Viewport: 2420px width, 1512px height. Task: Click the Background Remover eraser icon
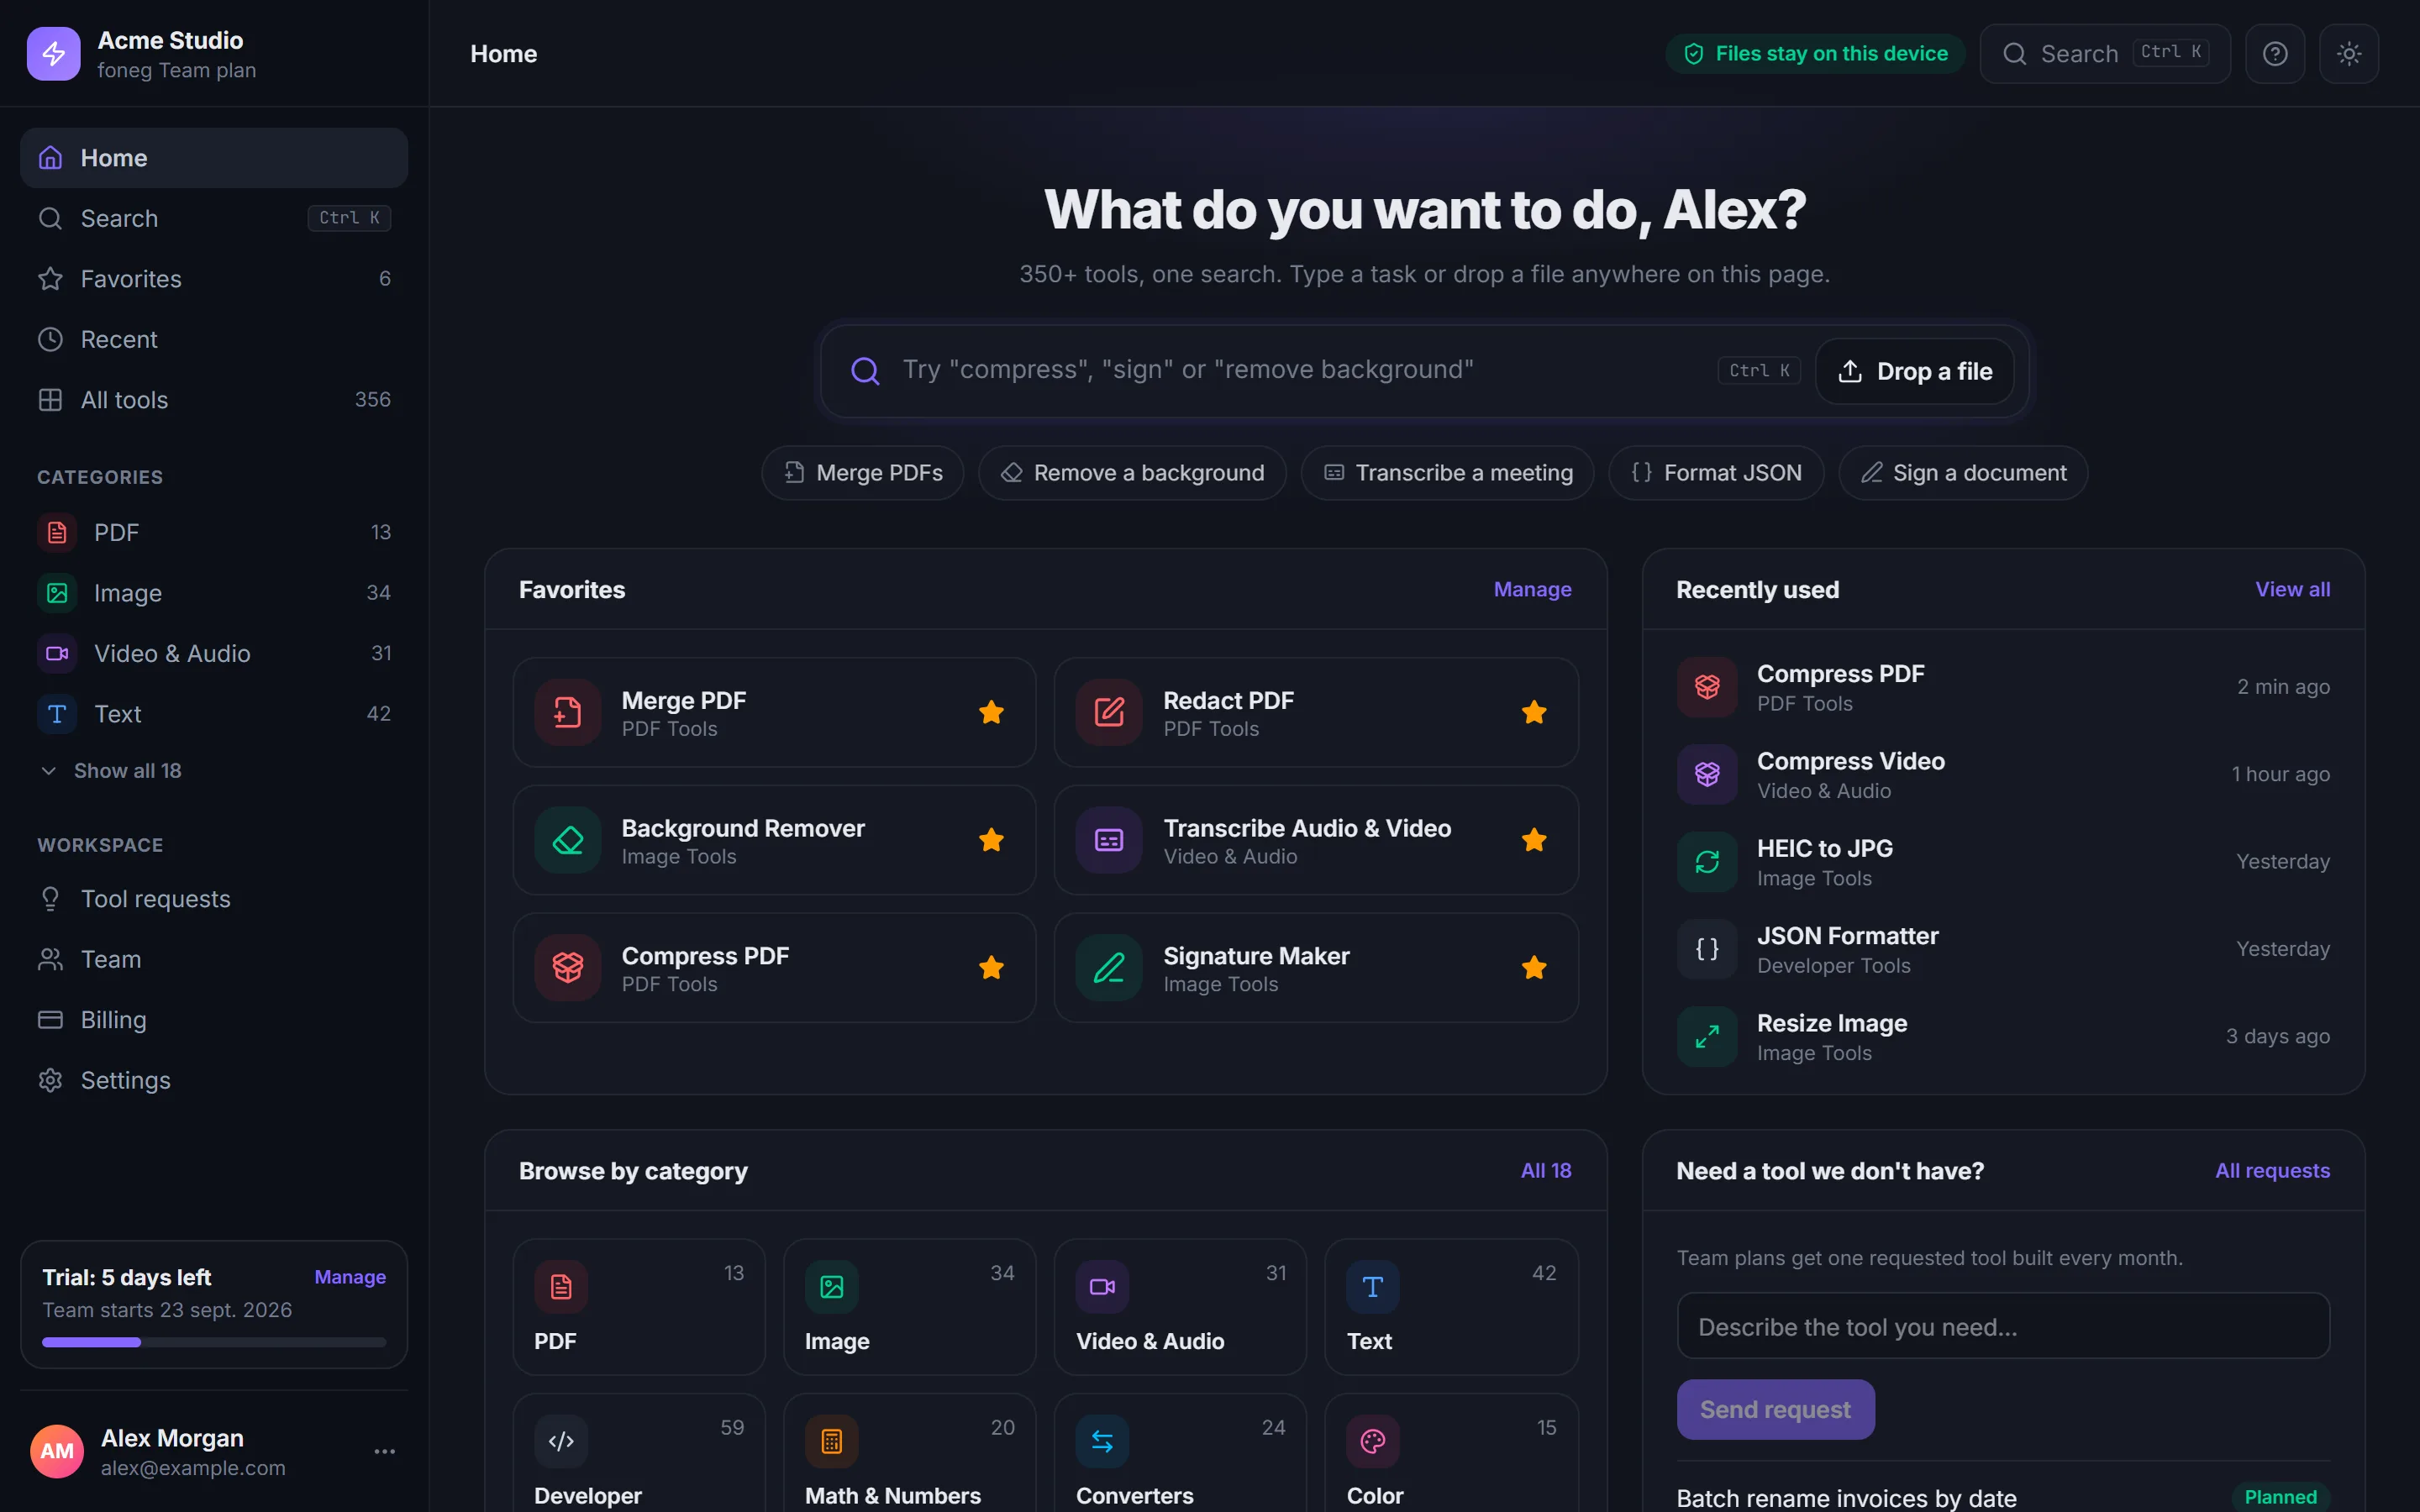click(x=567, y=840)
